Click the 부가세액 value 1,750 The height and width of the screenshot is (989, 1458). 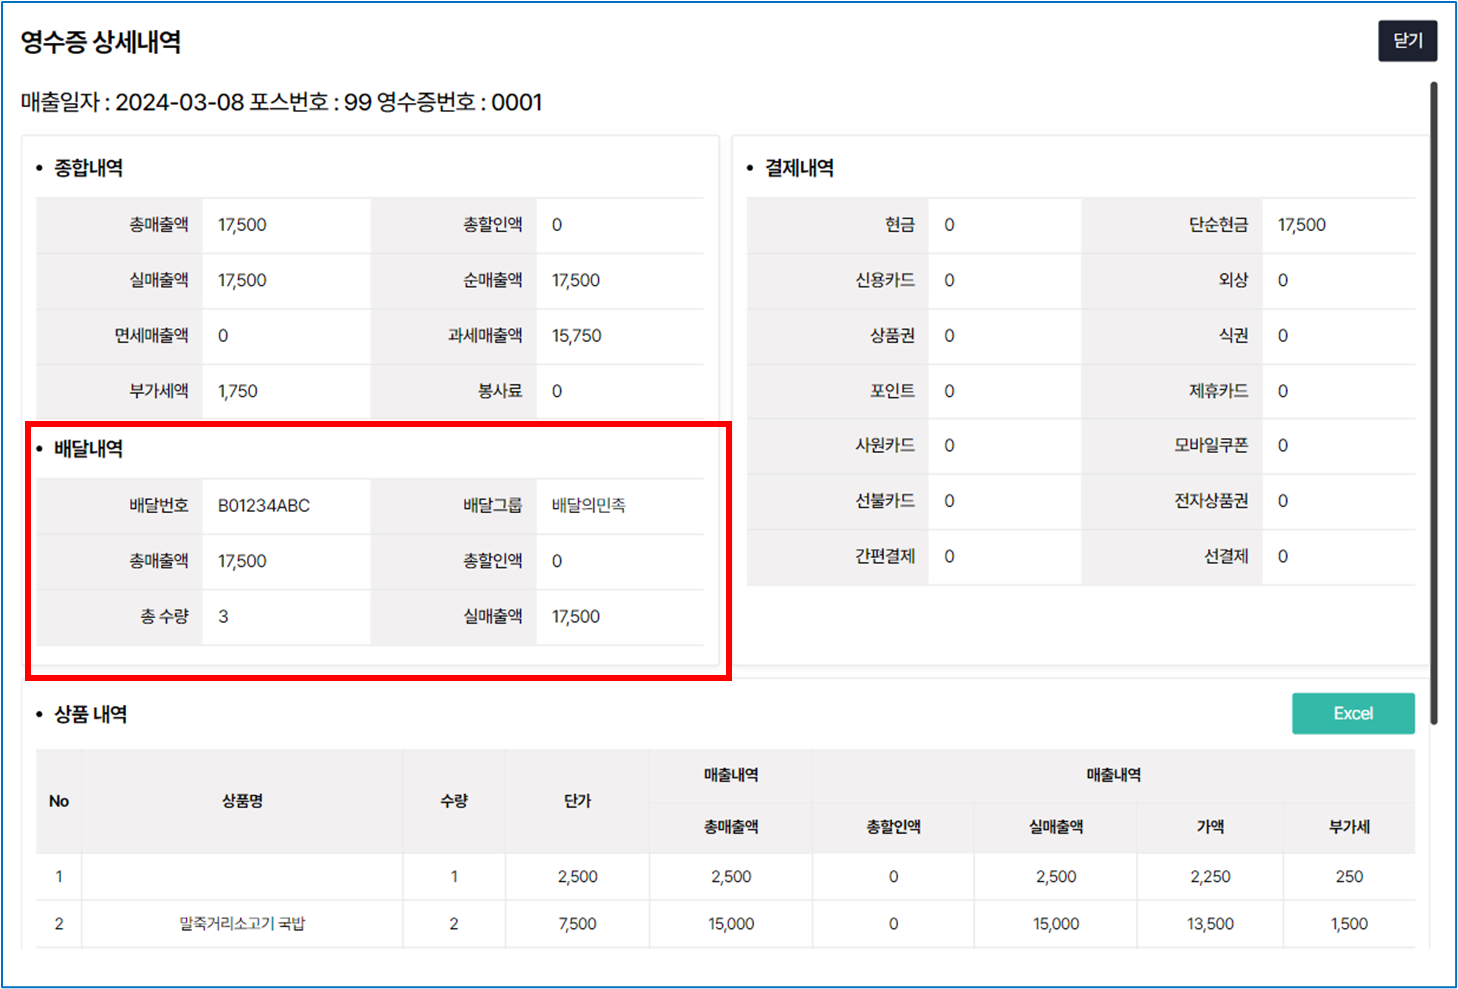point(238,391)
